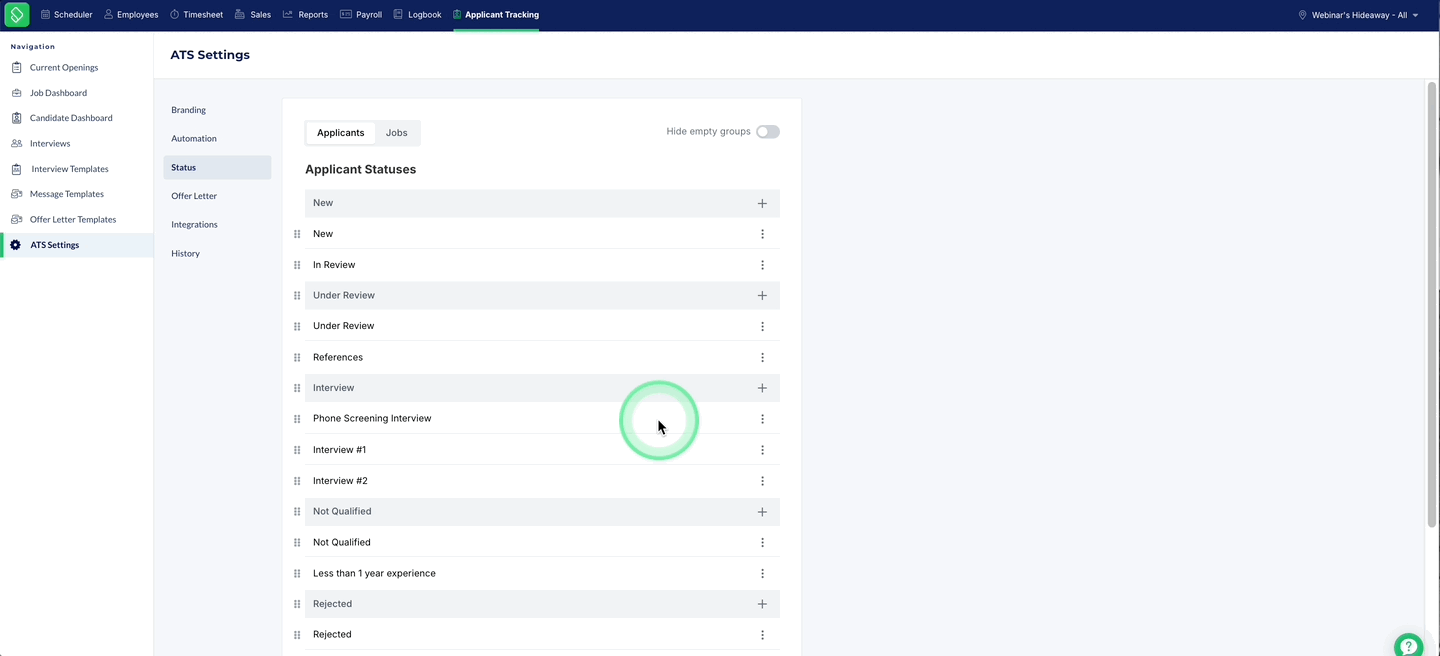The height and width of the screenshot is (656, 1440).
Task: Open Reports in top navigation
Action: tap(305, 15)
